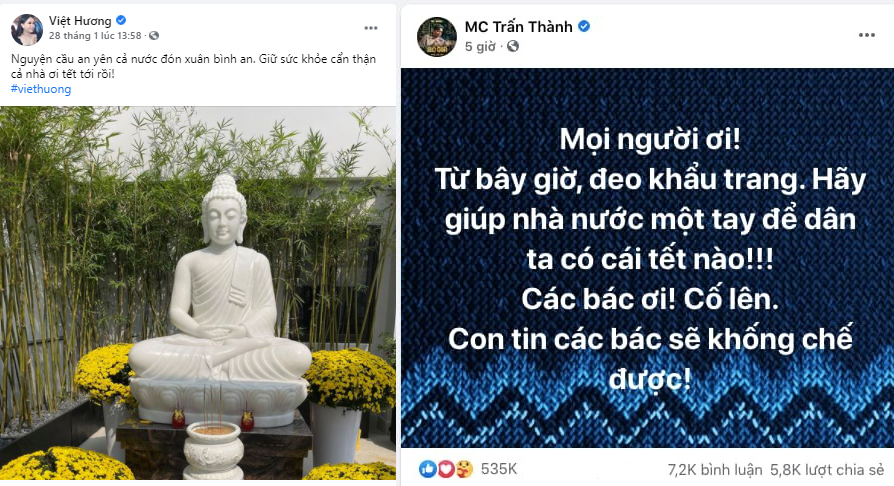This screenshot has height=486, width=894.
Task: Open the 7,2K bình luận comments
Action: coord(715,470)
